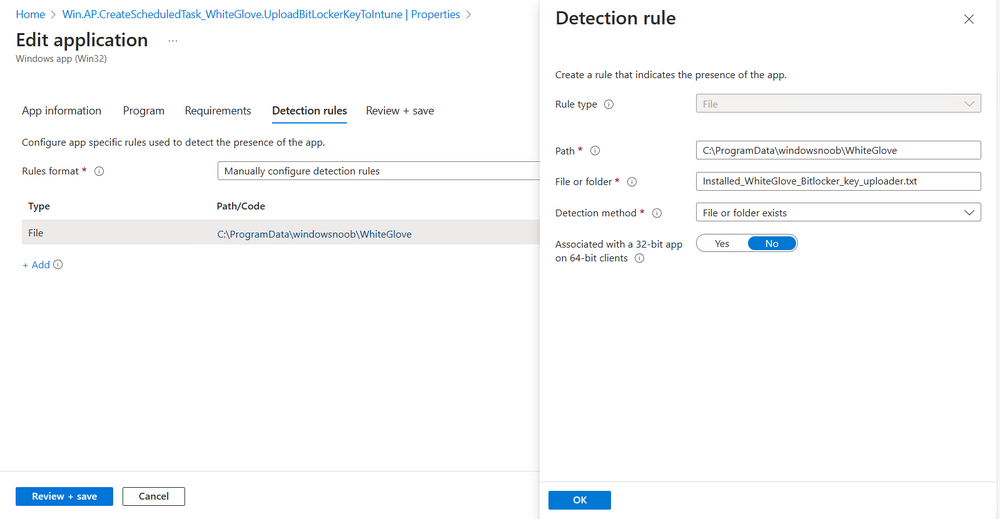Open the Detection method dropdown
Screen dimensions: 1000x519
pos(838,212)
